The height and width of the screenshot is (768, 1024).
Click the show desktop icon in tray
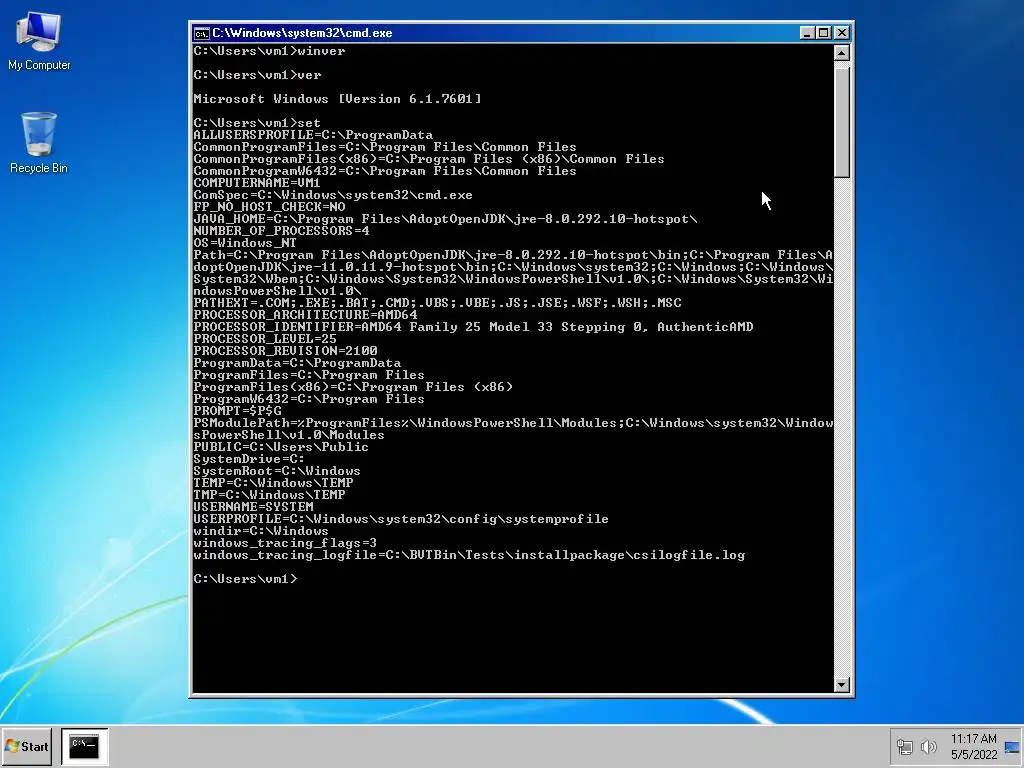[1012, 747]
